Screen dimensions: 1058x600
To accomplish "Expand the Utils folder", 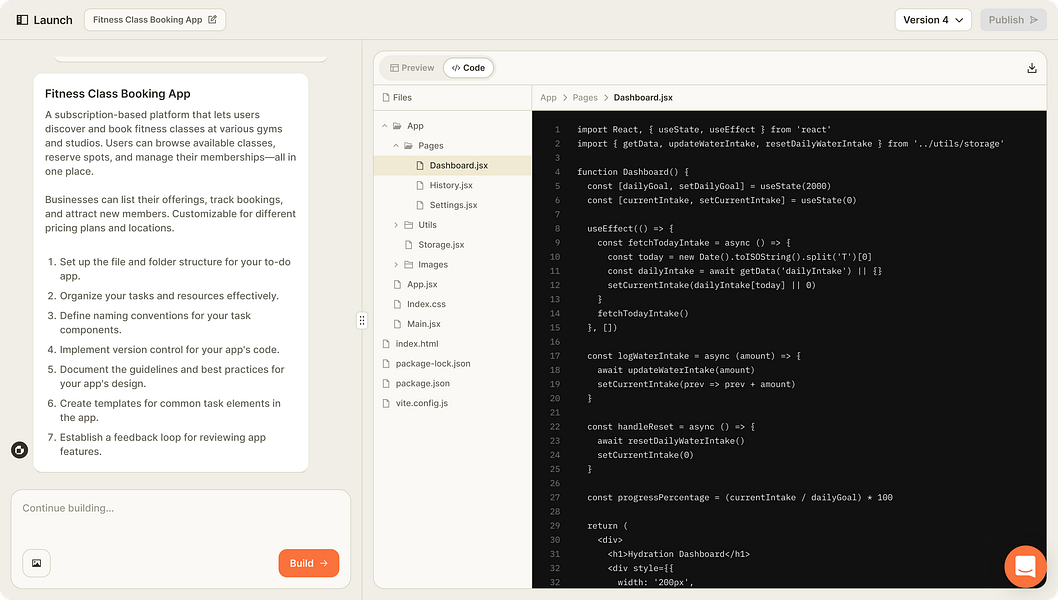I will pos(396,225).
